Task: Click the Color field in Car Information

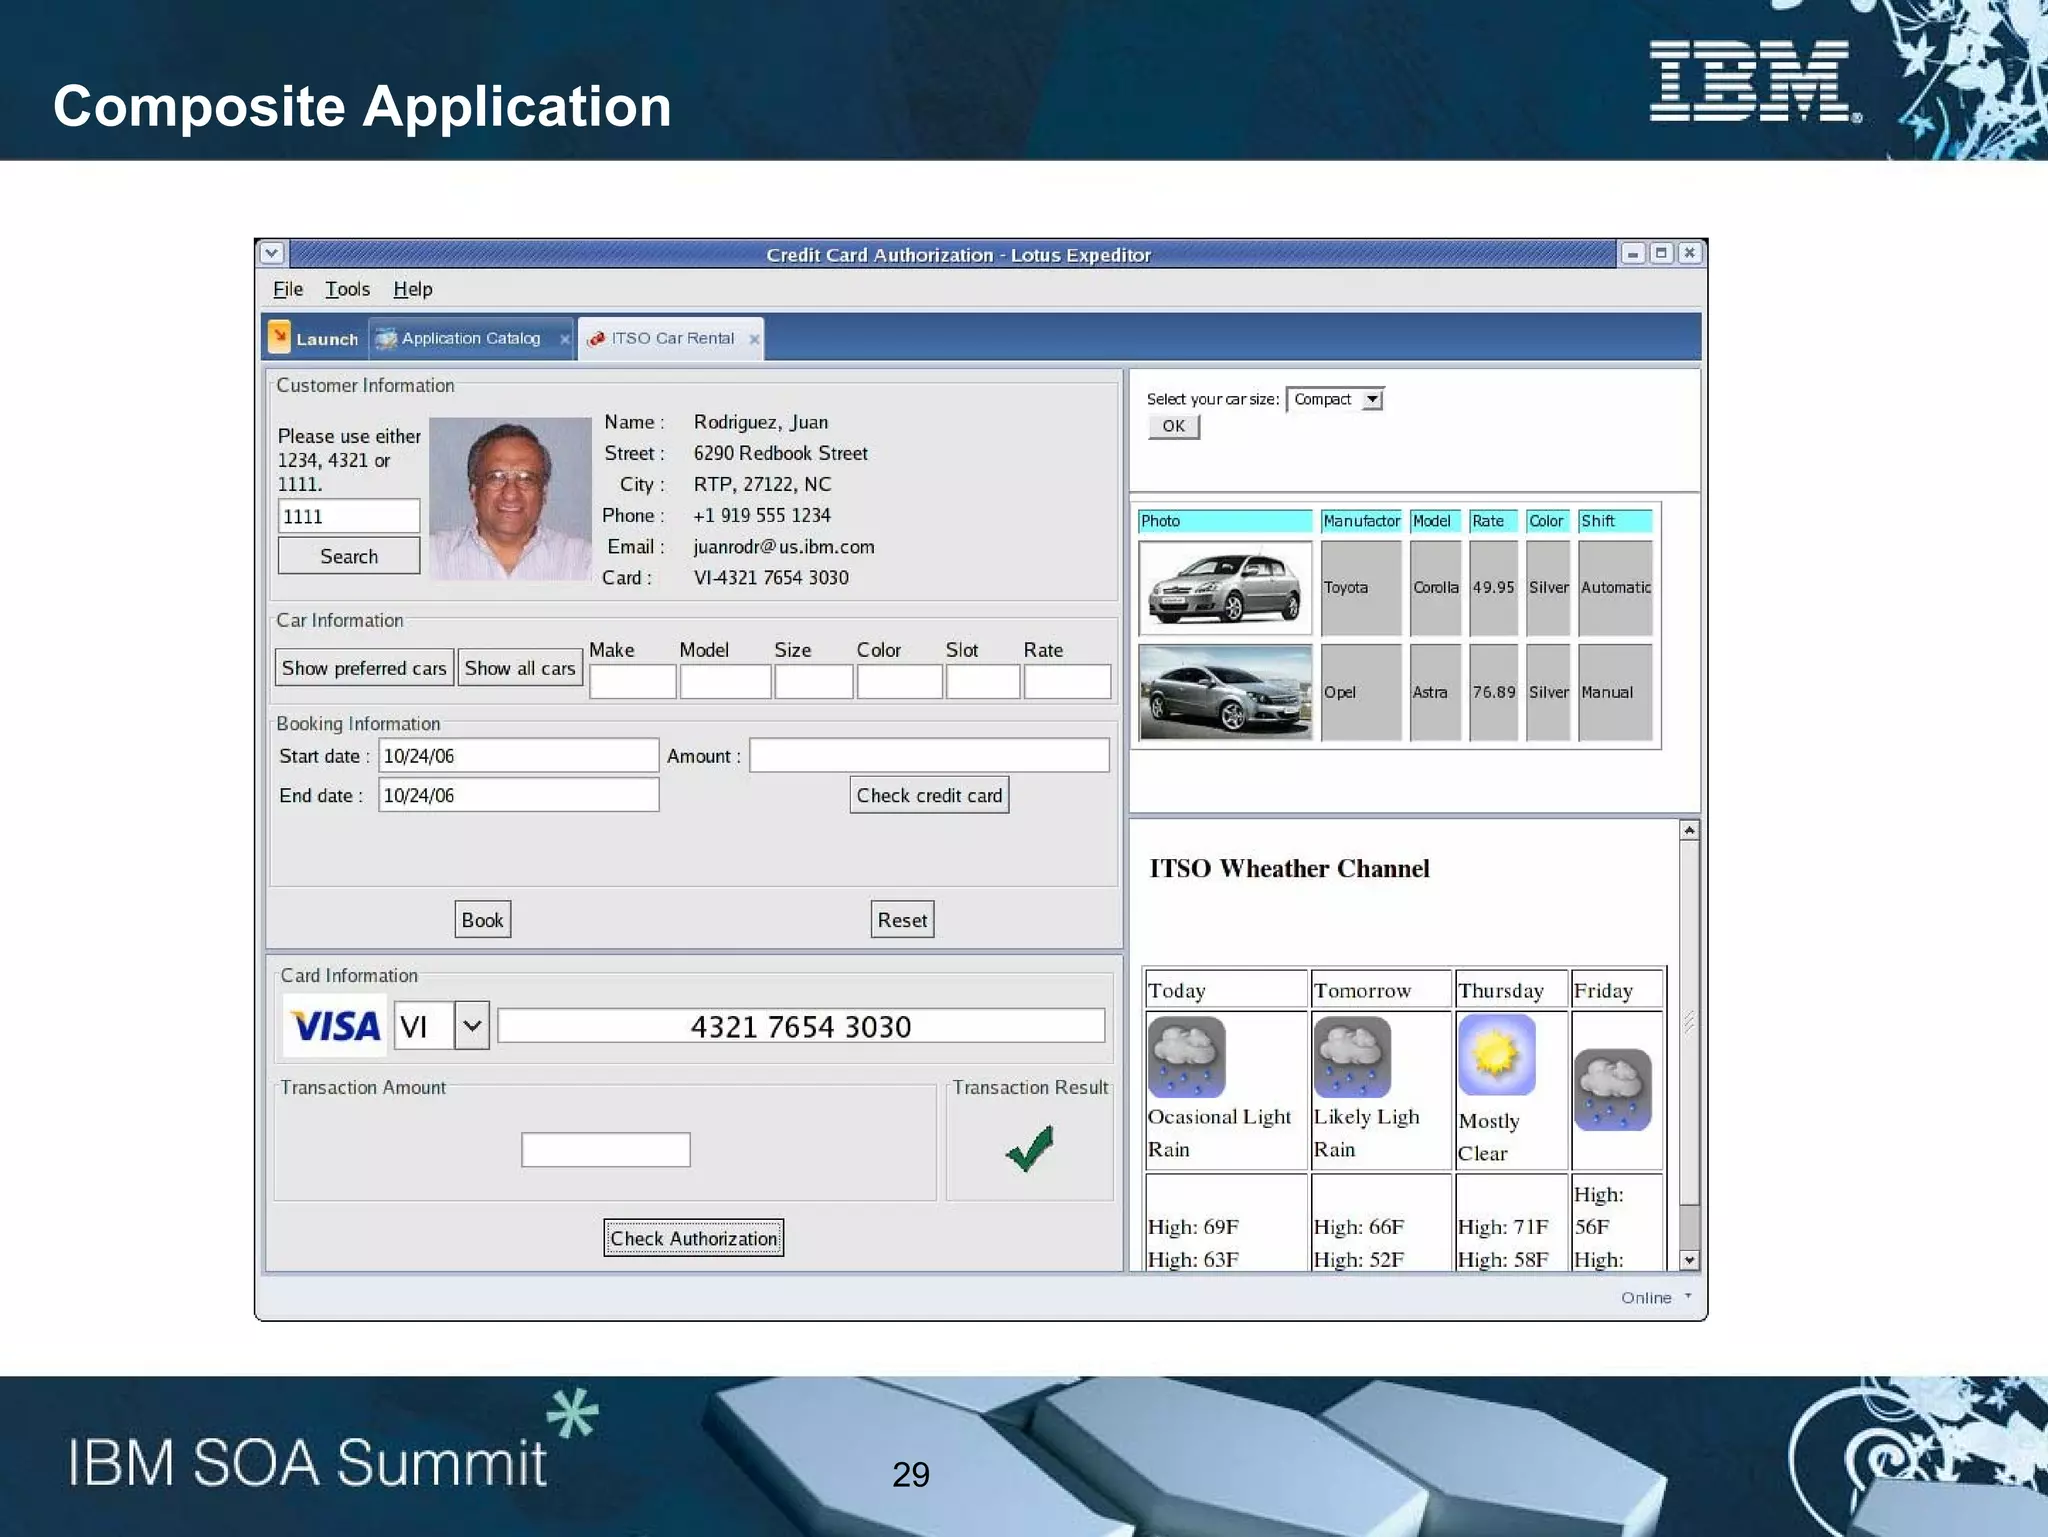Action: [899, 682]
